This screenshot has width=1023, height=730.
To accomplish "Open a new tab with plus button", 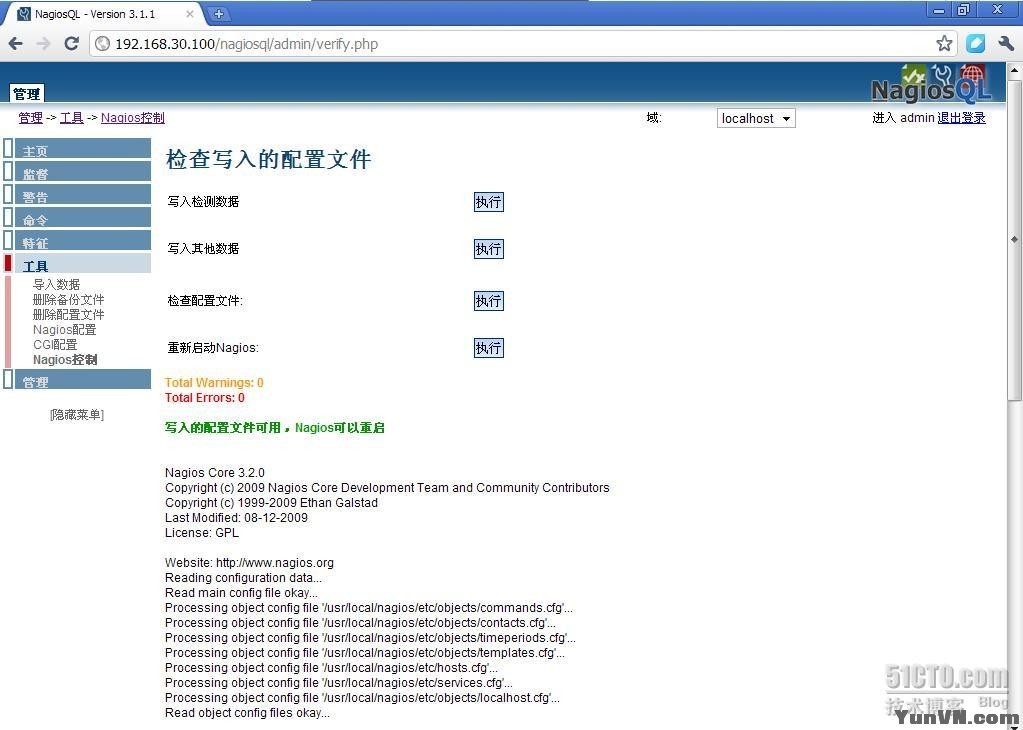I will (x=219, y=13).
